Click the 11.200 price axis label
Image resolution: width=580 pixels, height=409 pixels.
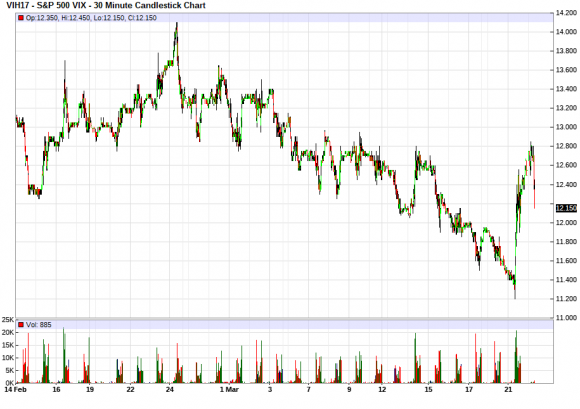click(x=566, y=299)
